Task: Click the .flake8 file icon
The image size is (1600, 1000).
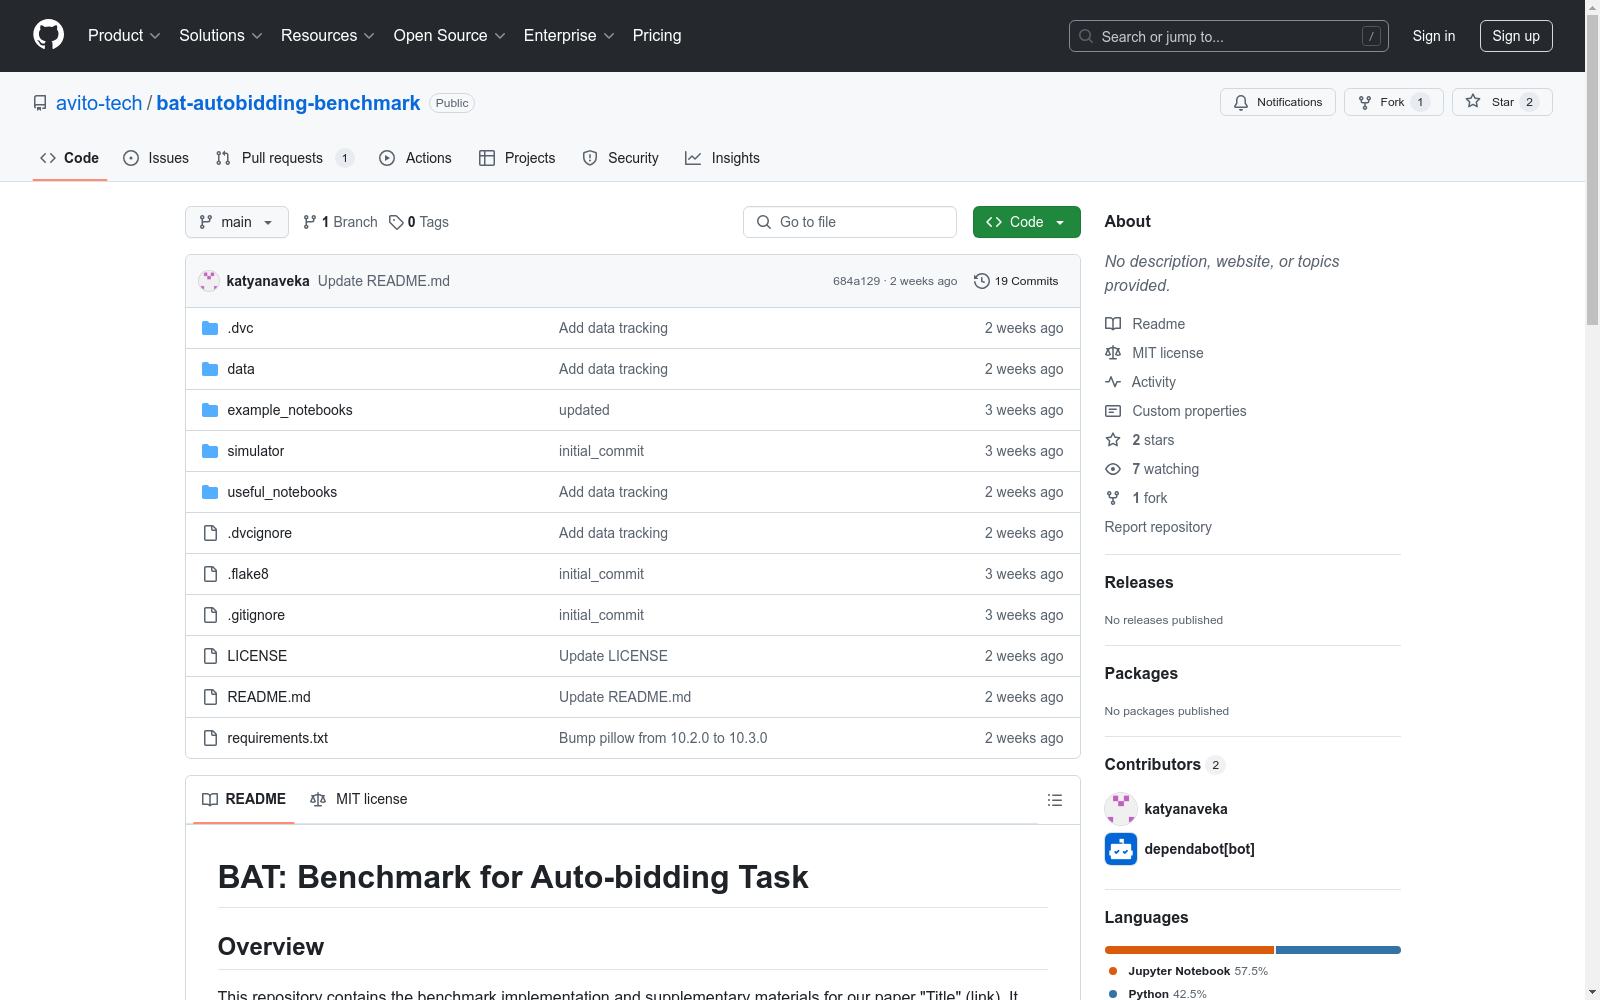Action: [210, 574]
